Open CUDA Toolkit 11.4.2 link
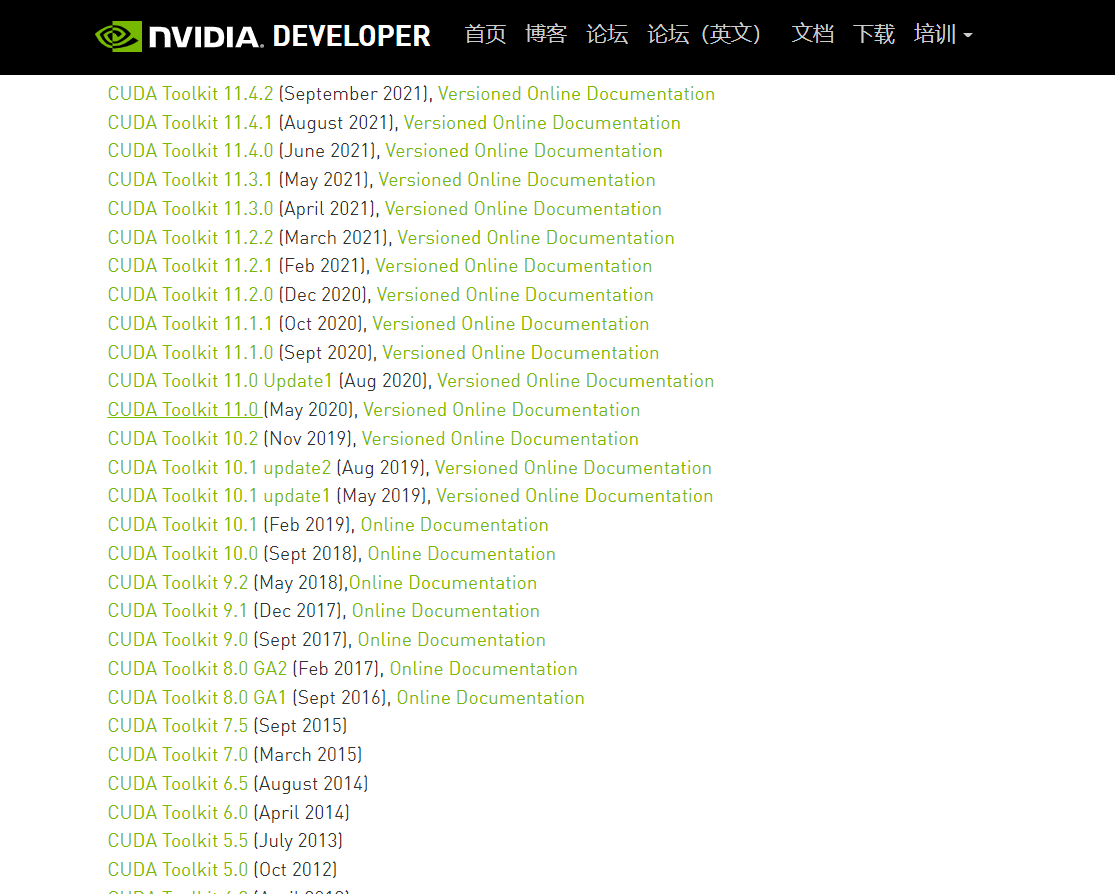1115x894 pixels. click(191, 94)
